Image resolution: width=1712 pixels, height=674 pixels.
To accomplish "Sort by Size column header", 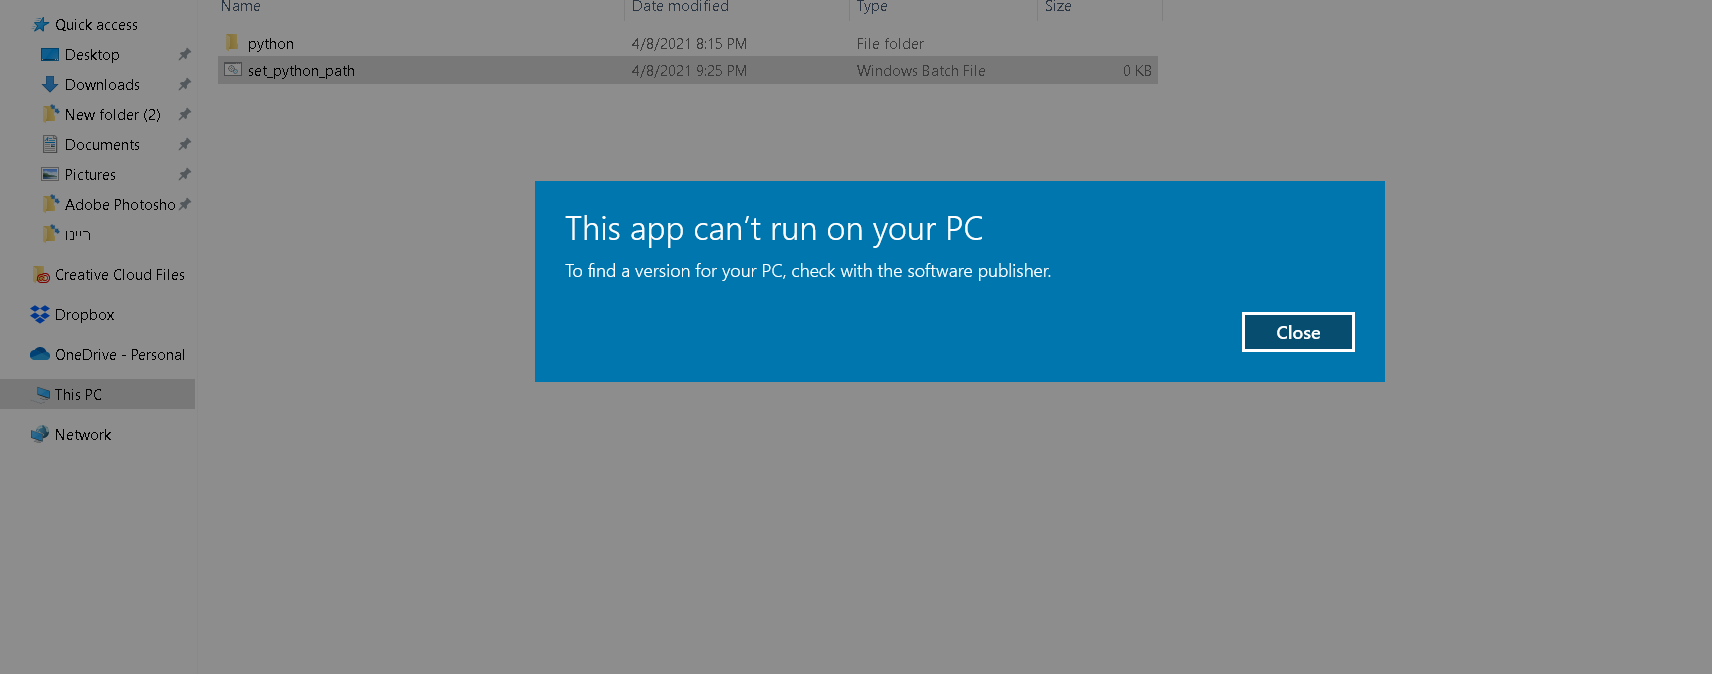I will [x=1058, y=7].
